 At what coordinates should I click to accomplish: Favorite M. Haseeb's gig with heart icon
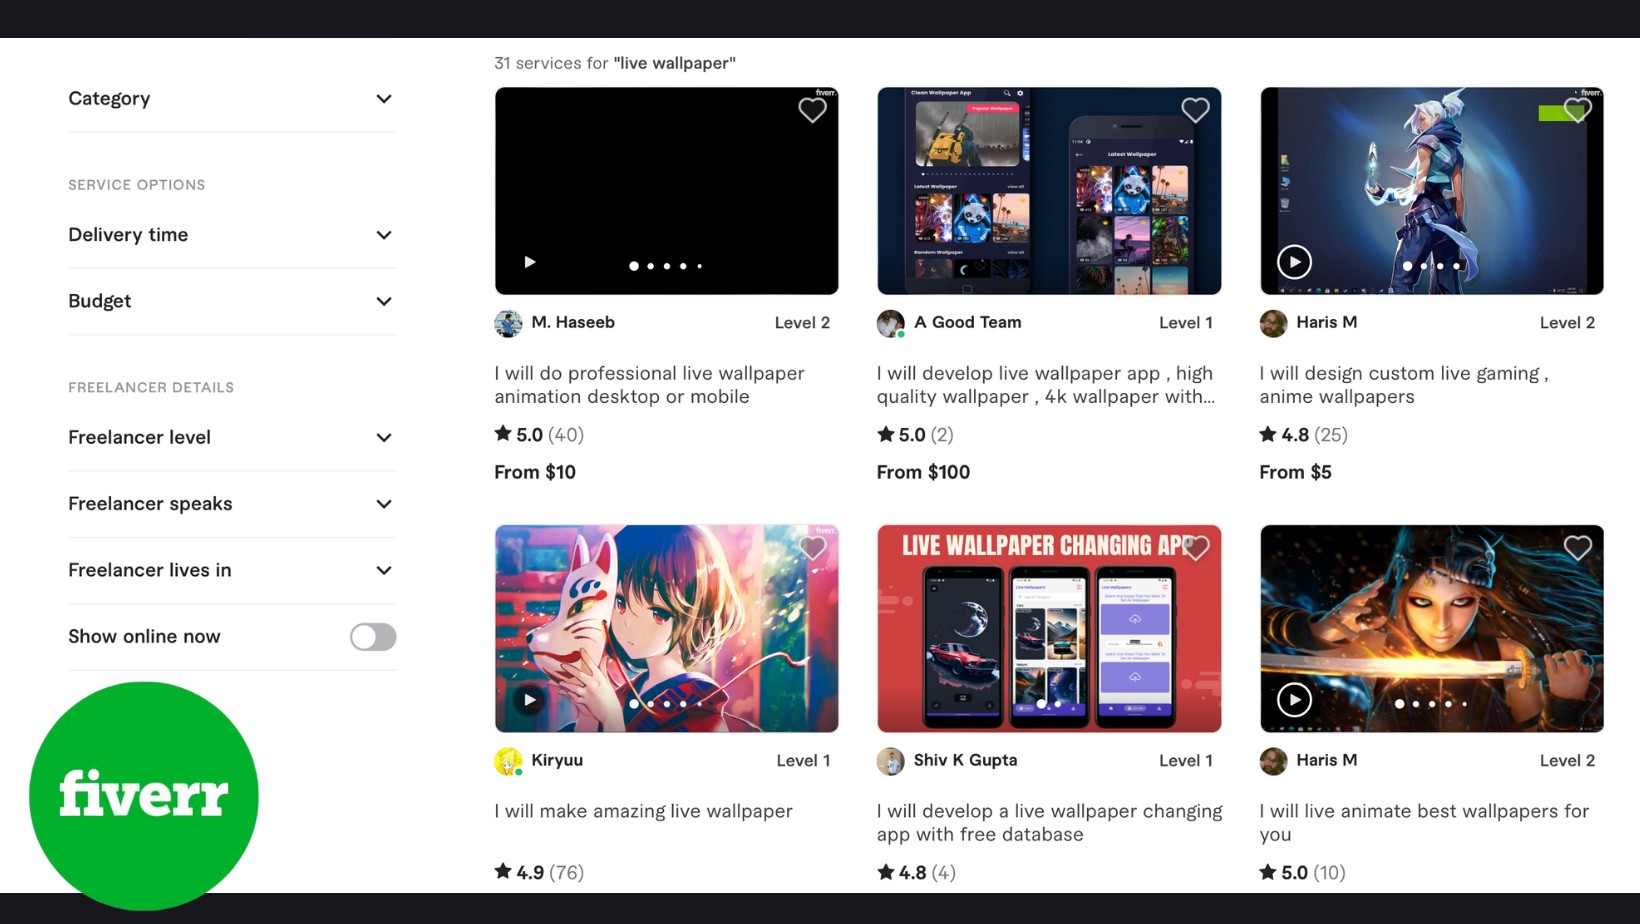(812, 110)
